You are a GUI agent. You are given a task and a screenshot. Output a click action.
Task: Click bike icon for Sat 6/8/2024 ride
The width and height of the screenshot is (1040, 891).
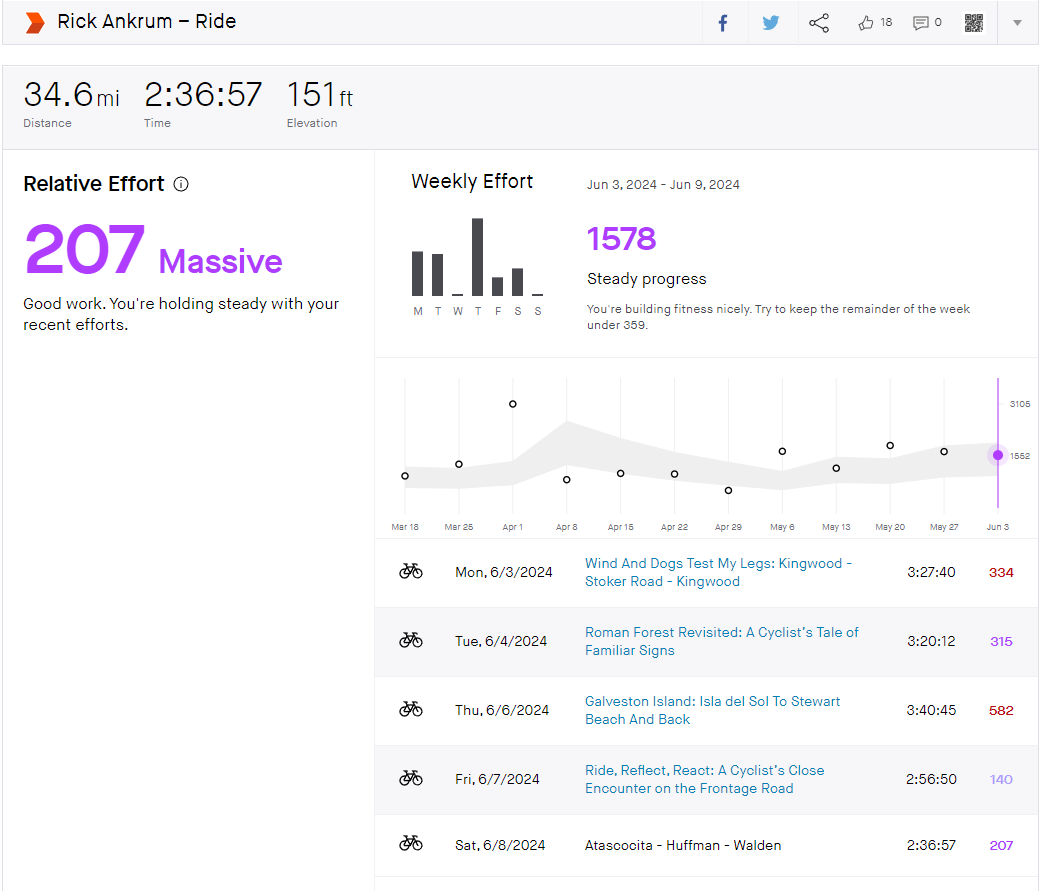tap(411, 844)
